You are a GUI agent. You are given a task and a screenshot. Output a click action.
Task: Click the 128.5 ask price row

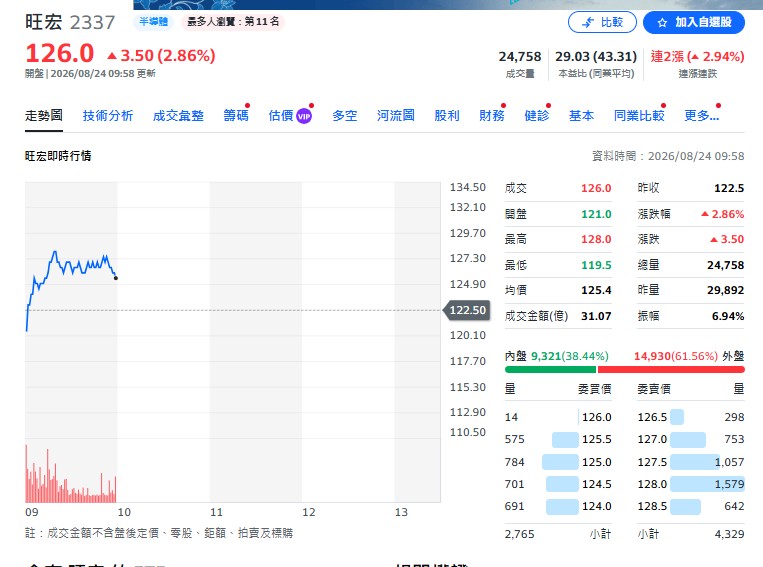coord(691,506)
